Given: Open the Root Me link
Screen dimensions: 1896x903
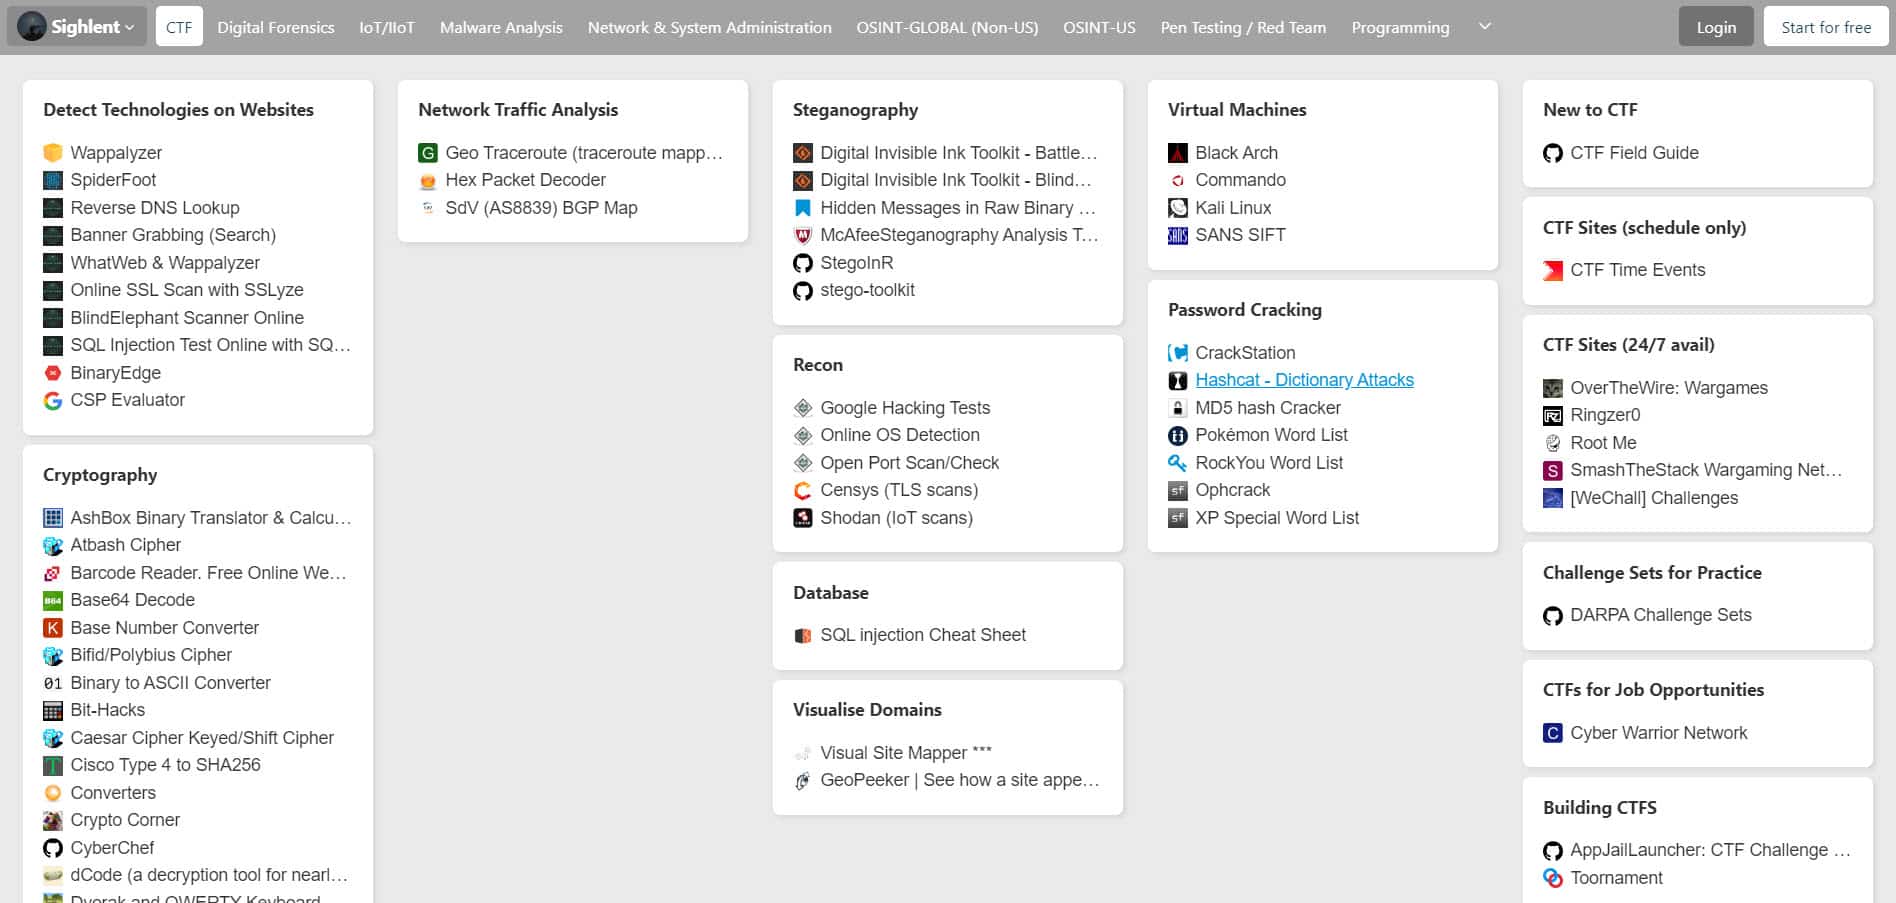Looking at the screenshot, I should click(1603, 443).
